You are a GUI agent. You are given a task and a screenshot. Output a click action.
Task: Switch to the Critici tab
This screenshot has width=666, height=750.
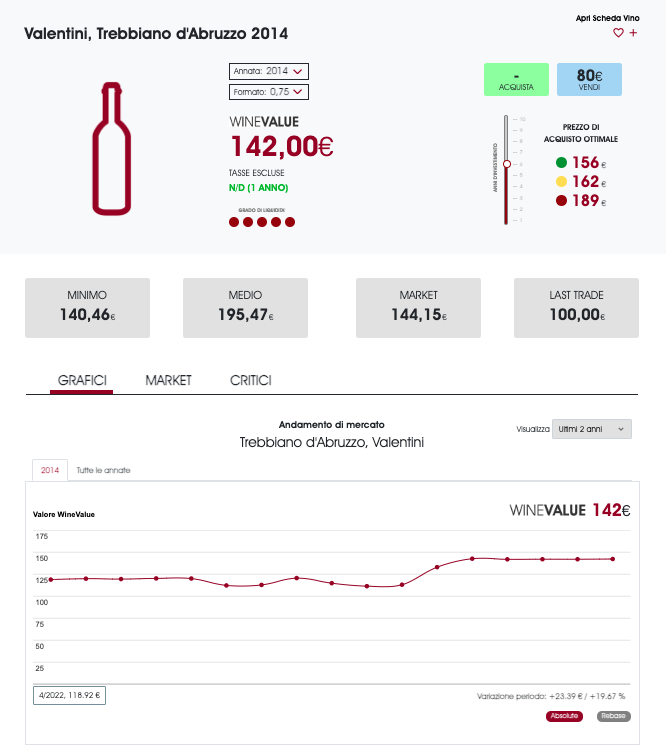251,381
